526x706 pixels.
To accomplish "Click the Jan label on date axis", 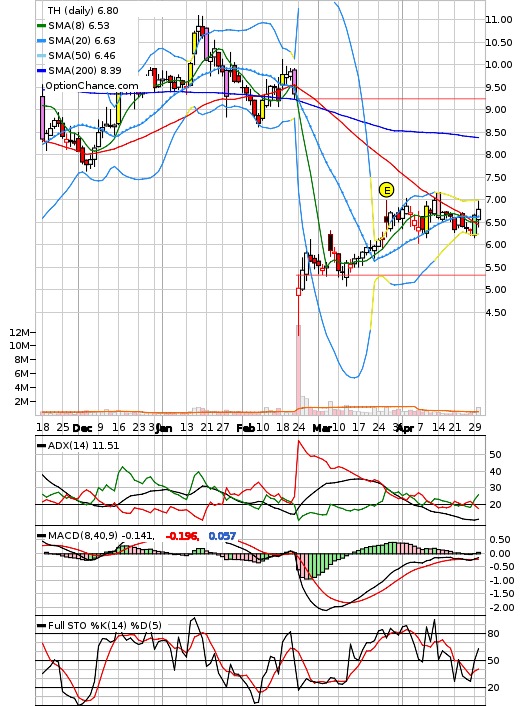I will (163, 428).
